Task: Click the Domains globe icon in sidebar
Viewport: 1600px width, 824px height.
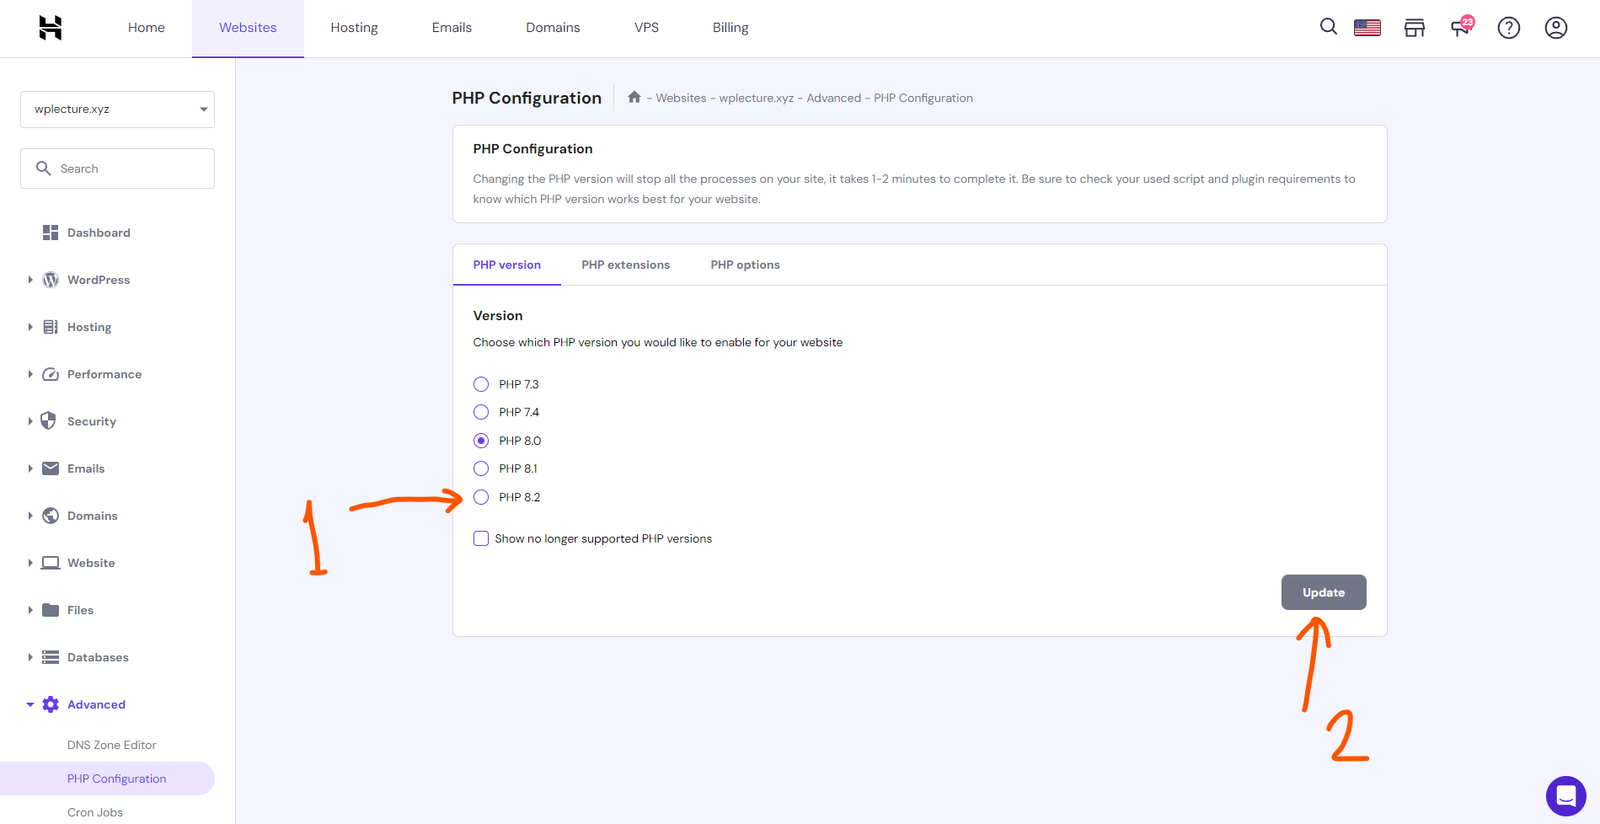Action: pos(50,516)
